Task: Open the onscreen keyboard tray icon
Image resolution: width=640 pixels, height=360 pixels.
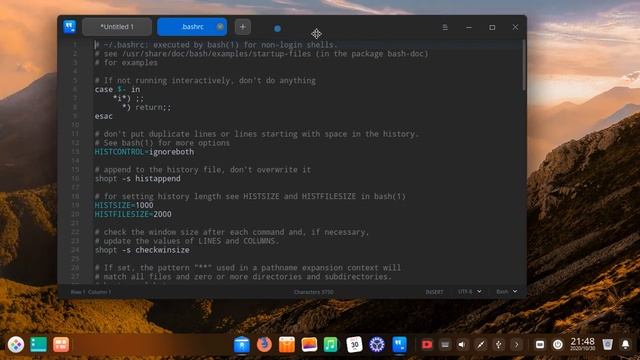Action: pyautogui.click(x=445, y=344)
